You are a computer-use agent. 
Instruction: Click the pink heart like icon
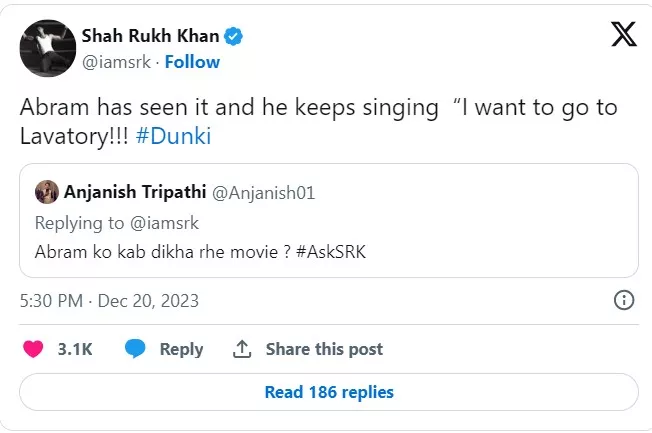pyautogui.click(x=33, y=349)
